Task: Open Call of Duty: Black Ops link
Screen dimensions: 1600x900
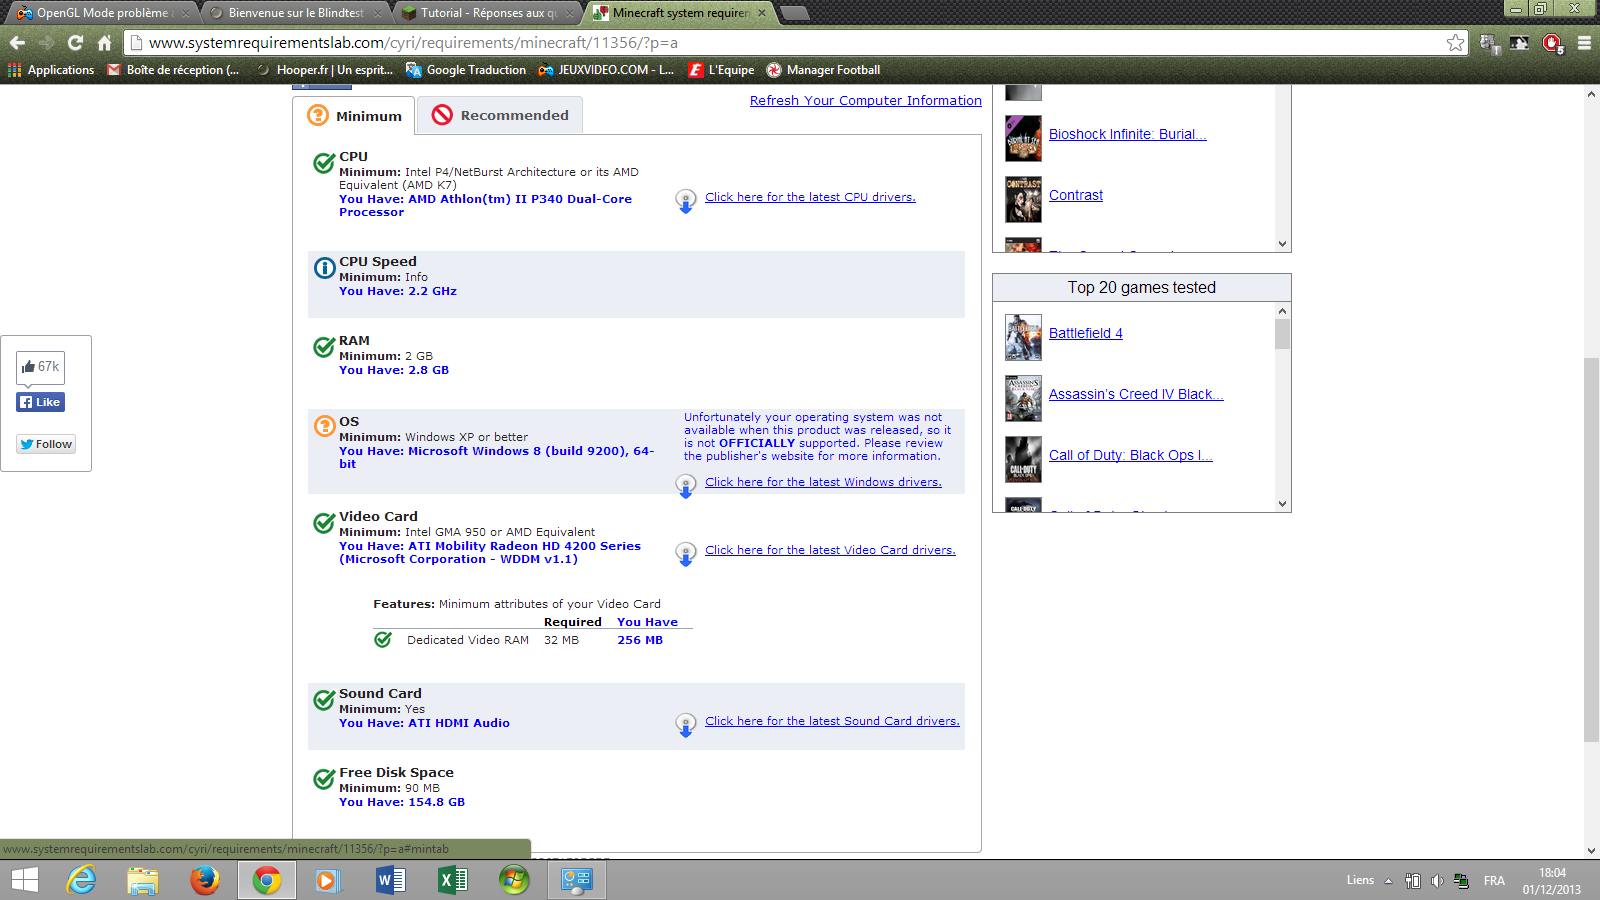Action: (x=1131, y=455)
